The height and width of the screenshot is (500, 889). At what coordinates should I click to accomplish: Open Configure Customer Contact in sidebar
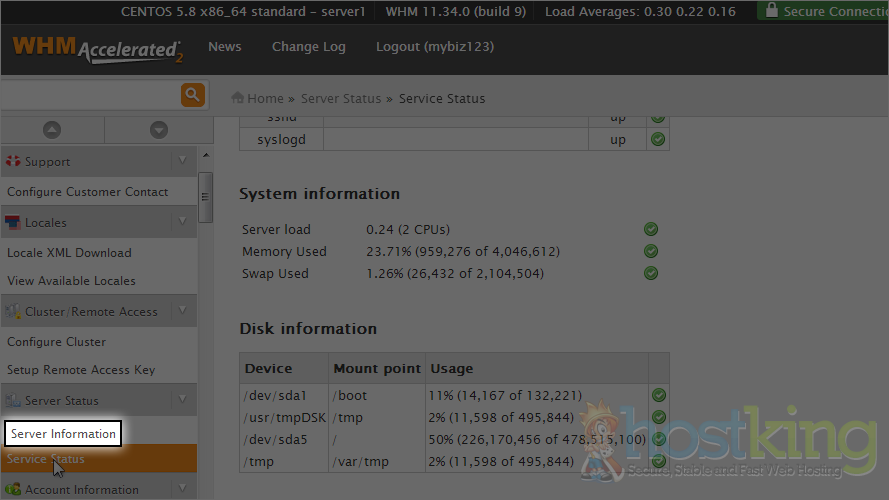[x=87, y=192]
